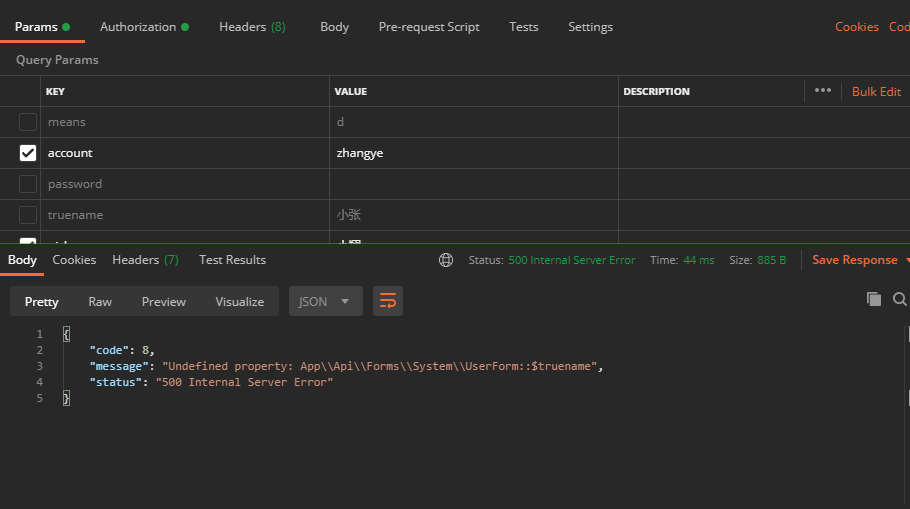The image size is (910, 509).
Task: Open the request Headers (8) tab
Action: (252, 27)
